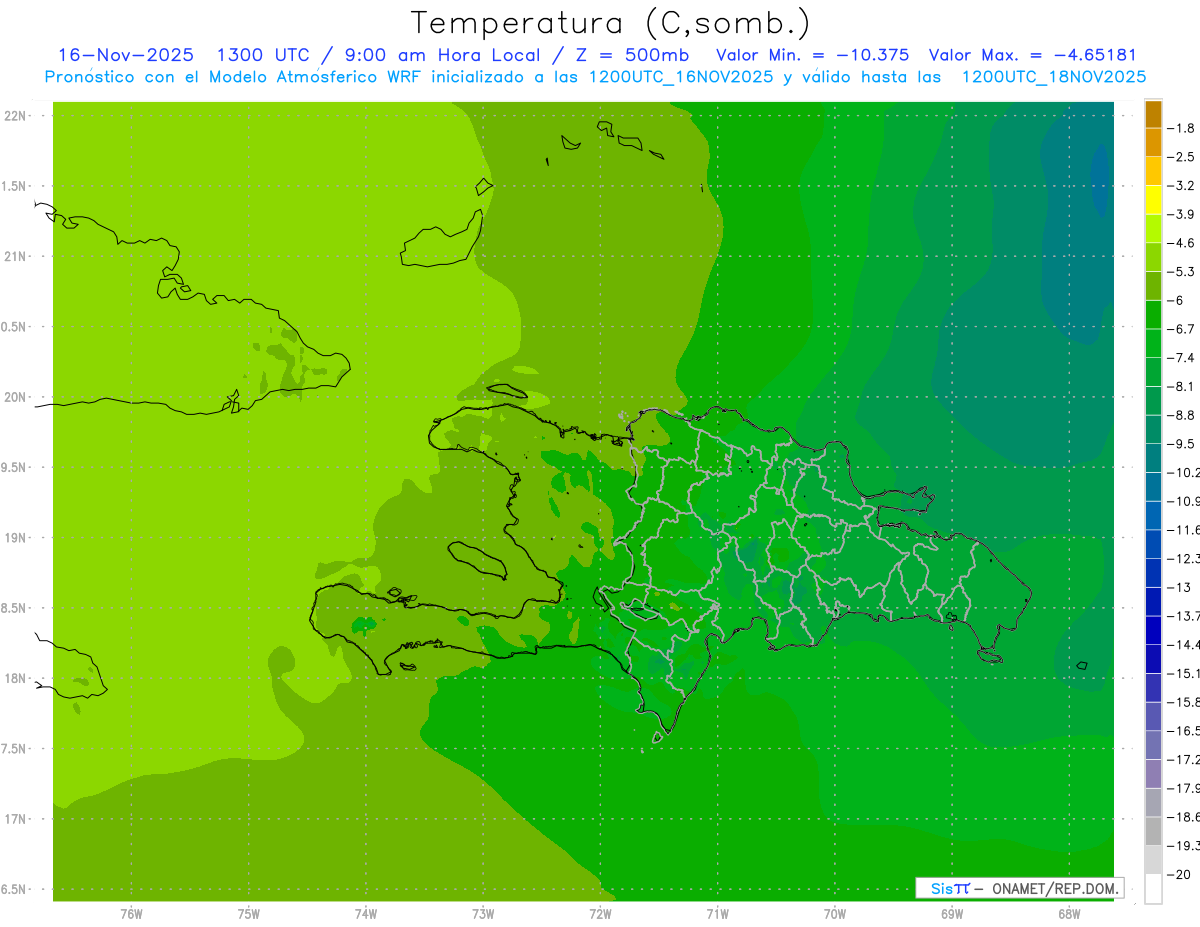1200x927 pixels.
Task: Click the "-8.1" legend value
Action: point(1183,386)
